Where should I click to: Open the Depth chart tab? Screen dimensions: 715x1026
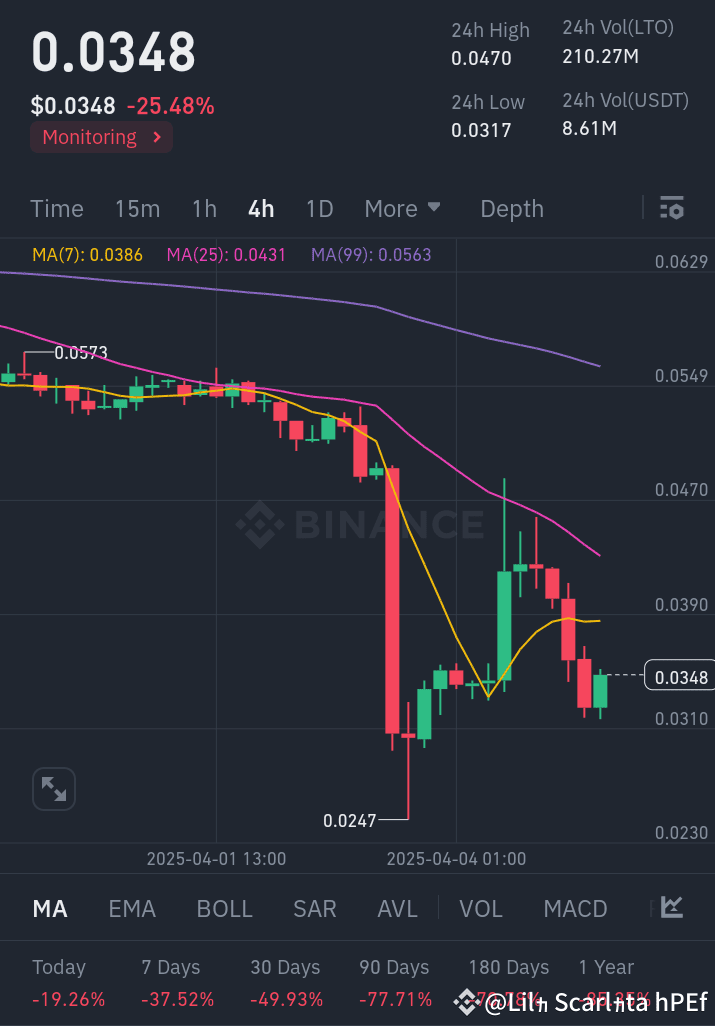click(512, 208)
